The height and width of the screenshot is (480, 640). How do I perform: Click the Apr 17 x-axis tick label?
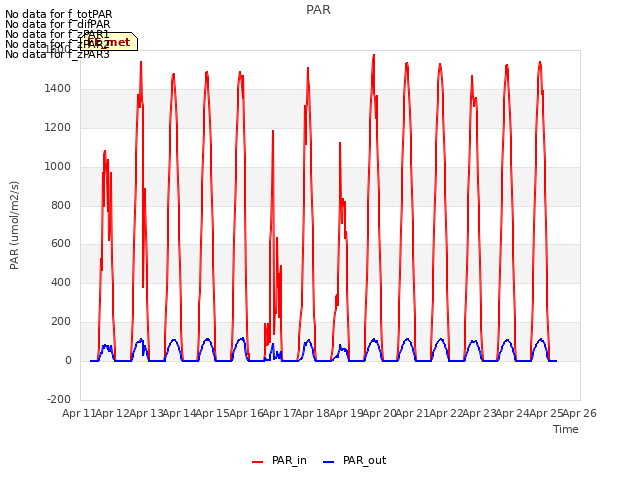pyautogui.click(x=279, y=413)
